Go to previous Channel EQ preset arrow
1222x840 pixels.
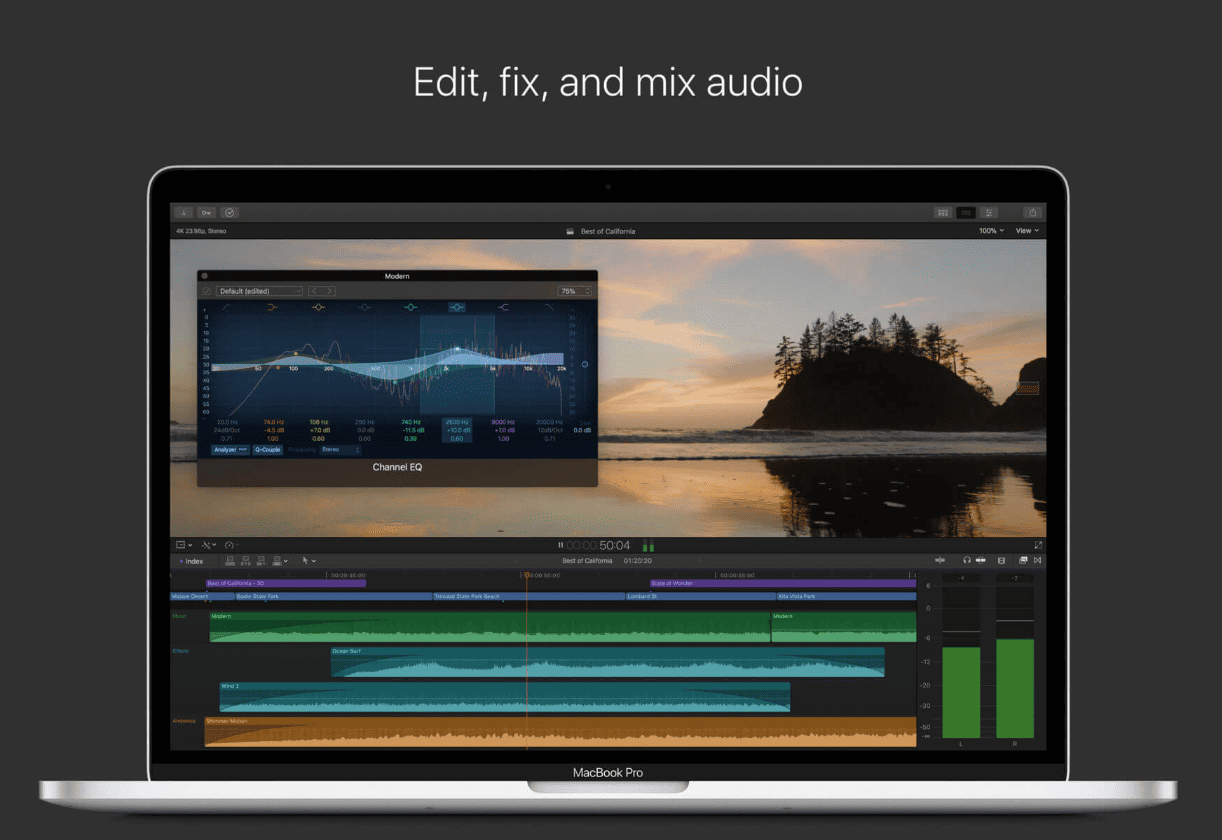(315, 291)
